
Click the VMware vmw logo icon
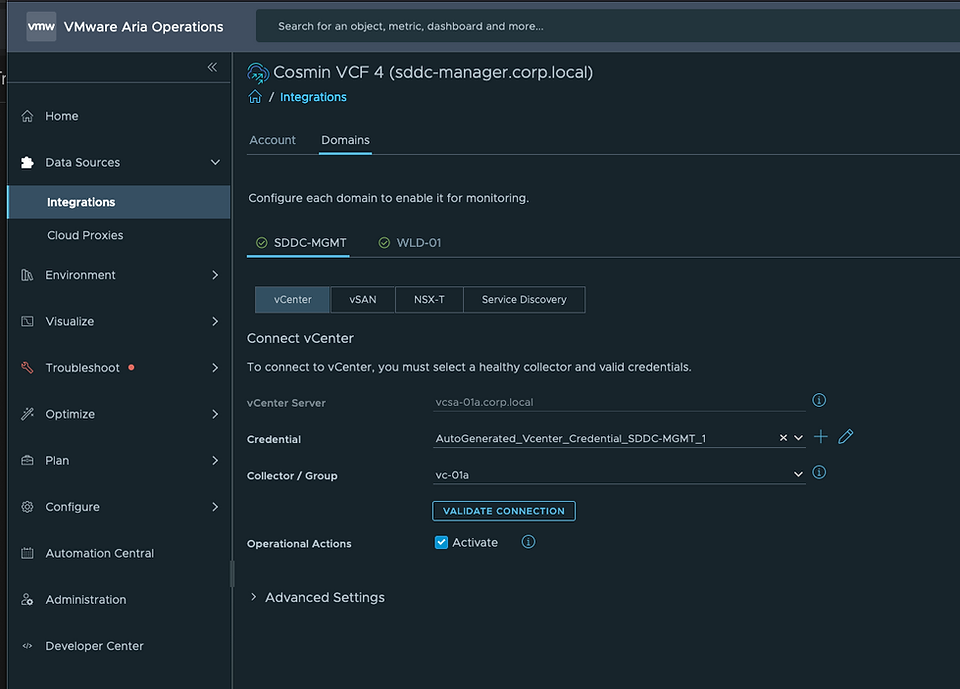pos(41,26)
